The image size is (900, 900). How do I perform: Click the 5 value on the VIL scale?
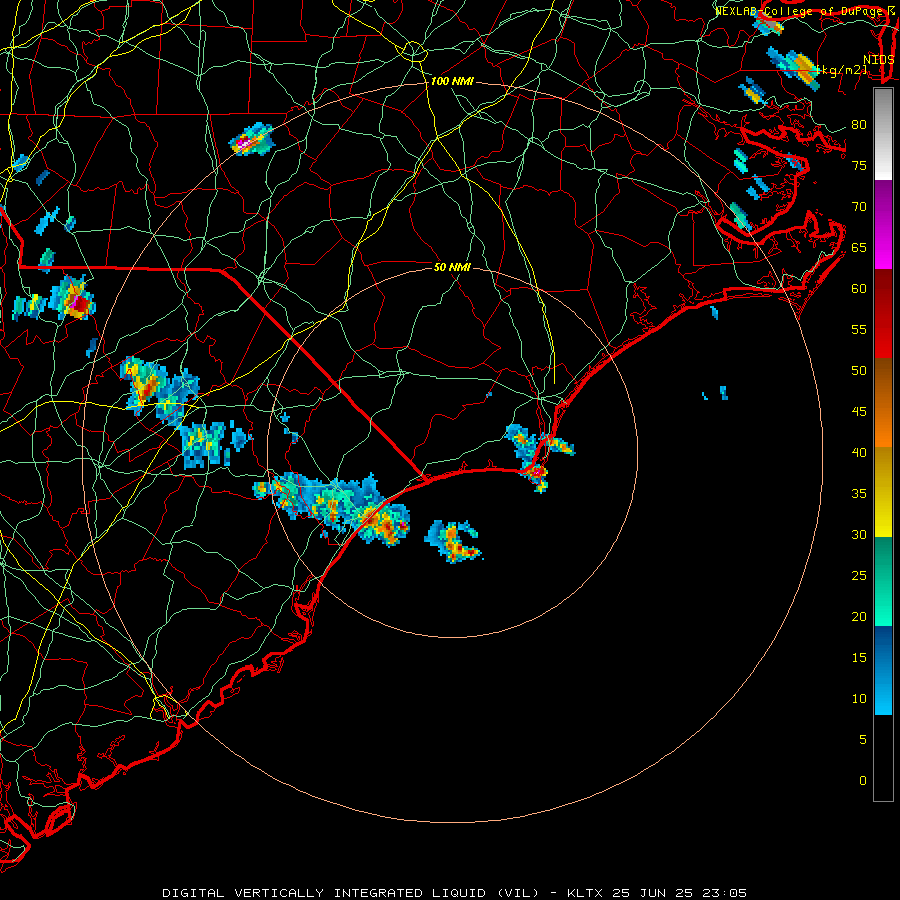coord(863,739)
